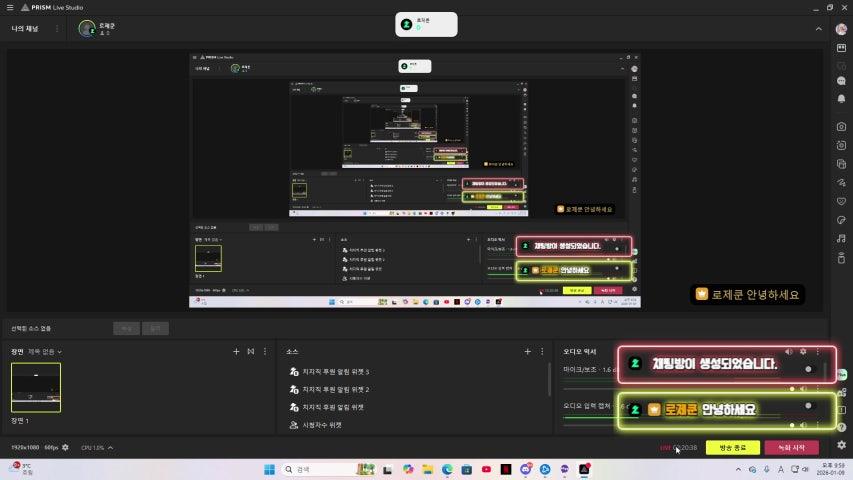Viewport: 853px width, 480px height.
Task: Open the draw pen squiggle tool
Action: 841,182
